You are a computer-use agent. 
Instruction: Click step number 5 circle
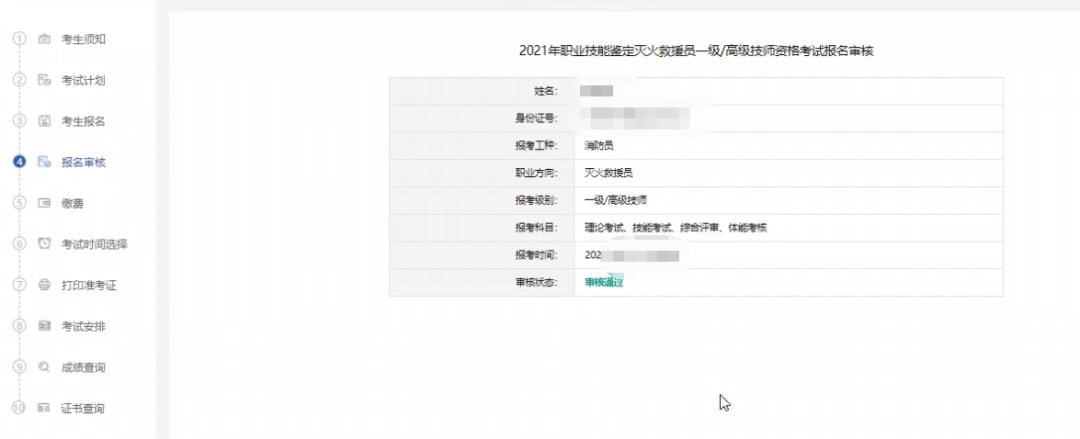point(19,203)
